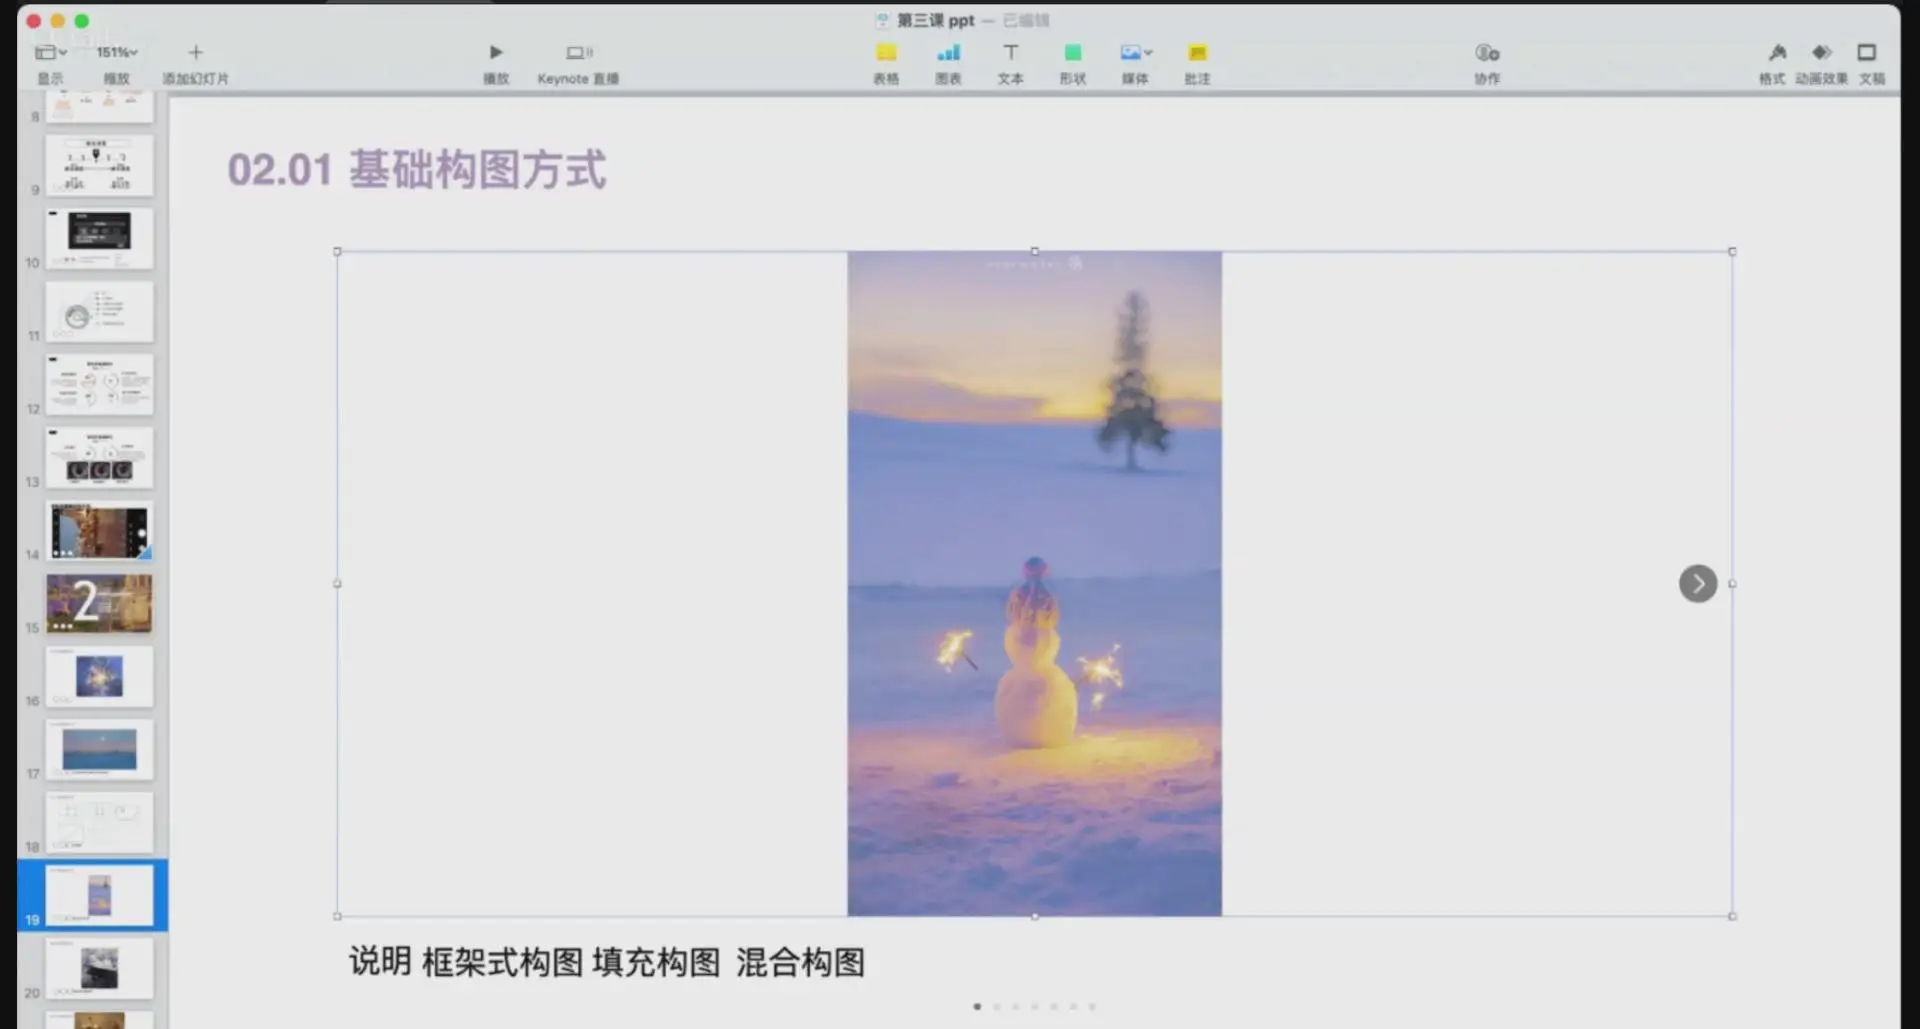Select slide 17 thumbnail

(99, 749)
